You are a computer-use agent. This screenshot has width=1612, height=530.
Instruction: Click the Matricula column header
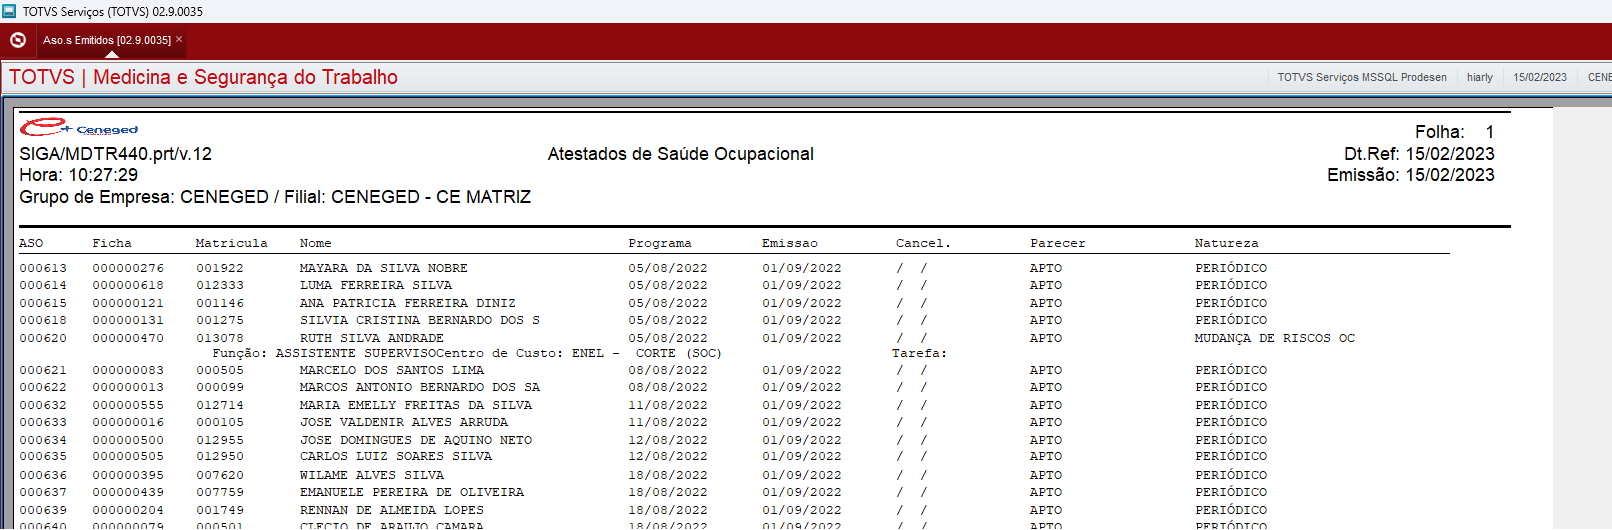231,243
